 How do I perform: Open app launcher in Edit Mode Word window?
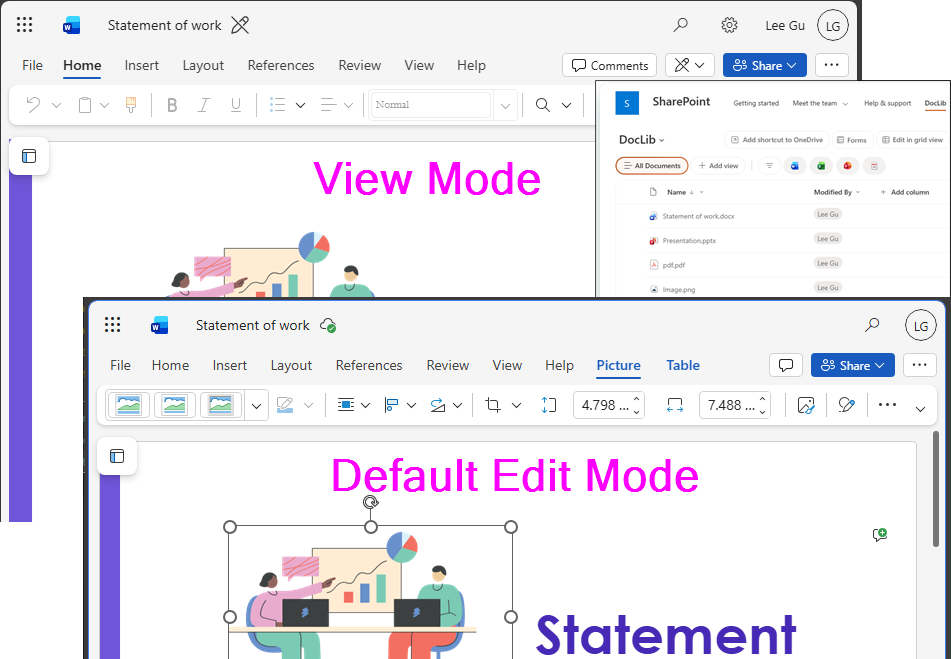[112, 325]
